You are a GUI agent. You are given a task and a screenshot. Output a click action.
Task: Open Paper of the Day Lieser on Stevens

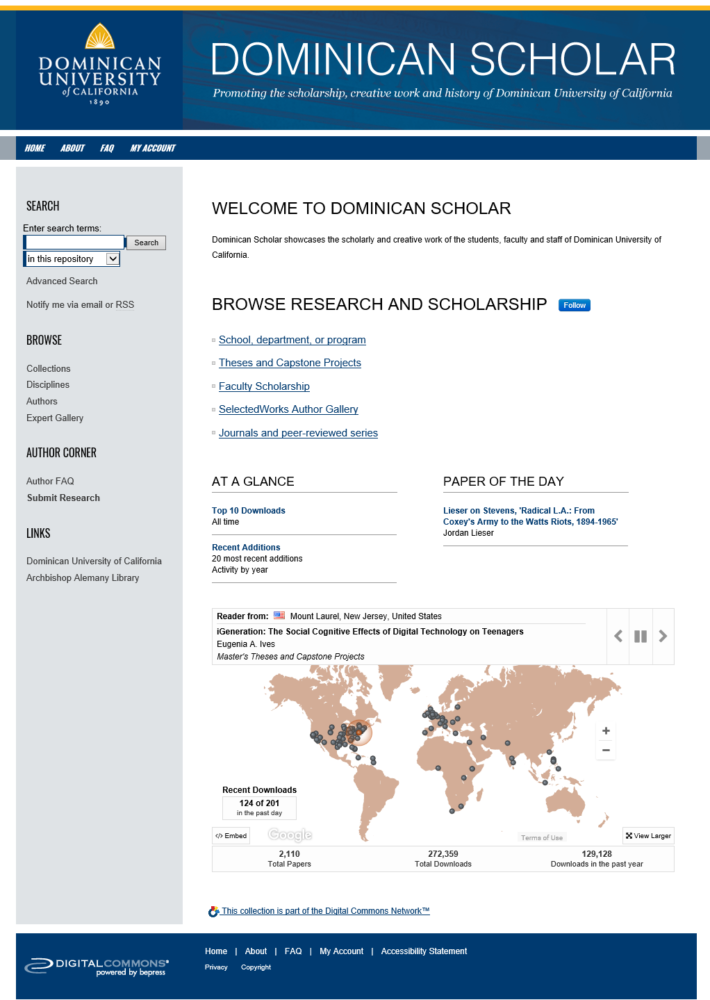(x=530, y=516)
